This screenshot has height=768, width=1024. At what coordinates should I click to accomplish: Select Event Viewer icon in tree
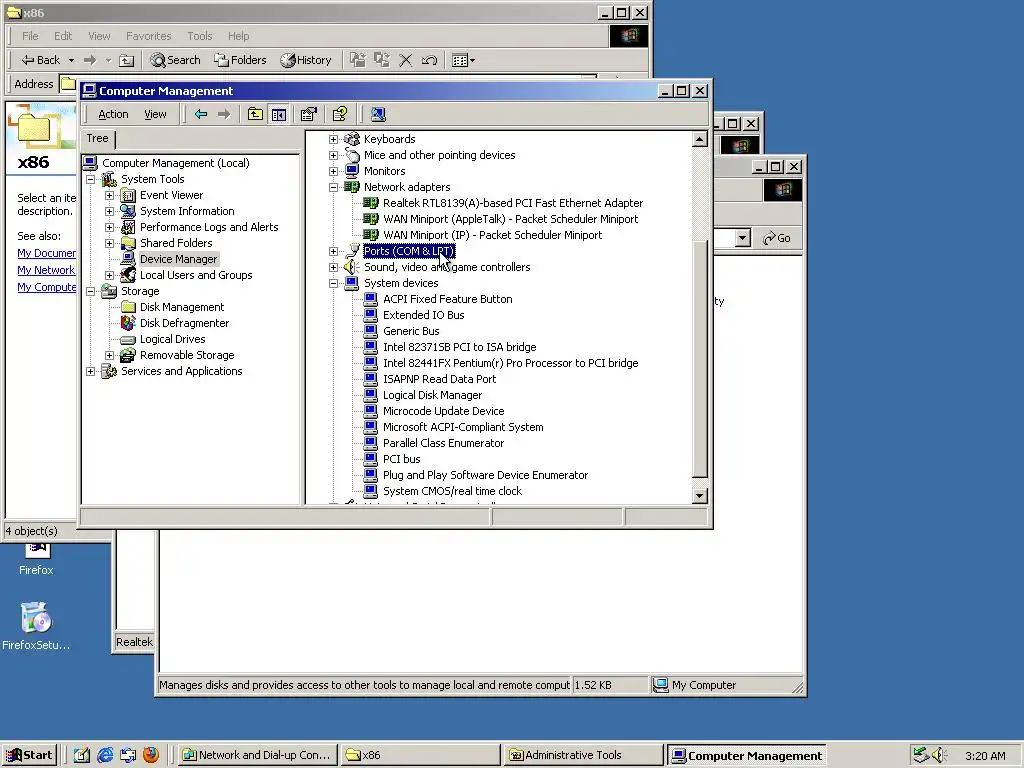pyautogui.click(x=129, y=195)
